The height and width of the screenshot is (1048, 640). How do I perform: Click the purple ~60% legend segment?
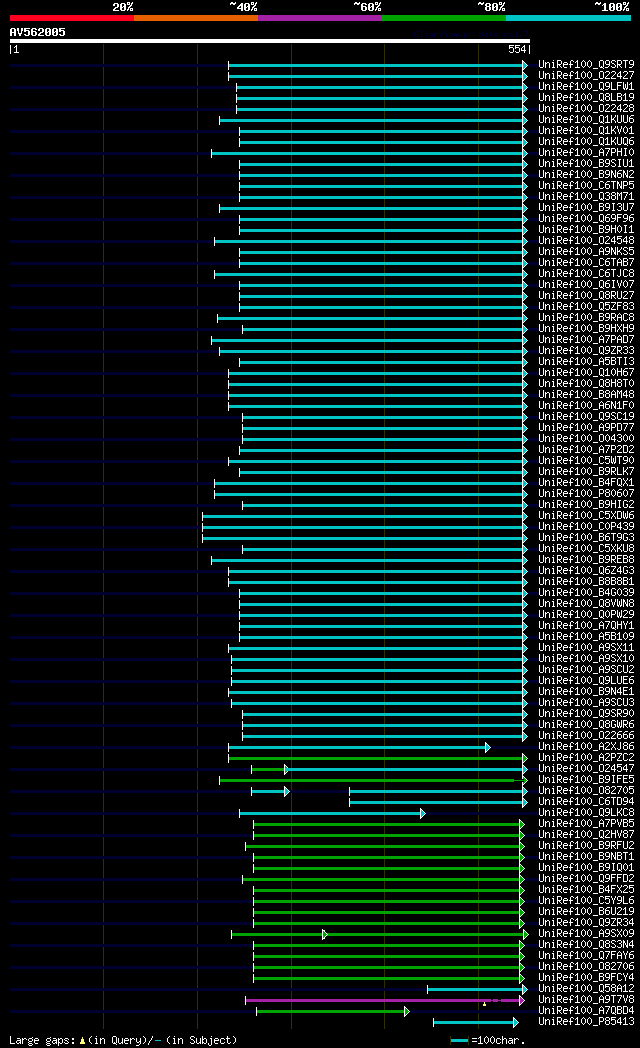pyautogui.click(x=319, y=18)
